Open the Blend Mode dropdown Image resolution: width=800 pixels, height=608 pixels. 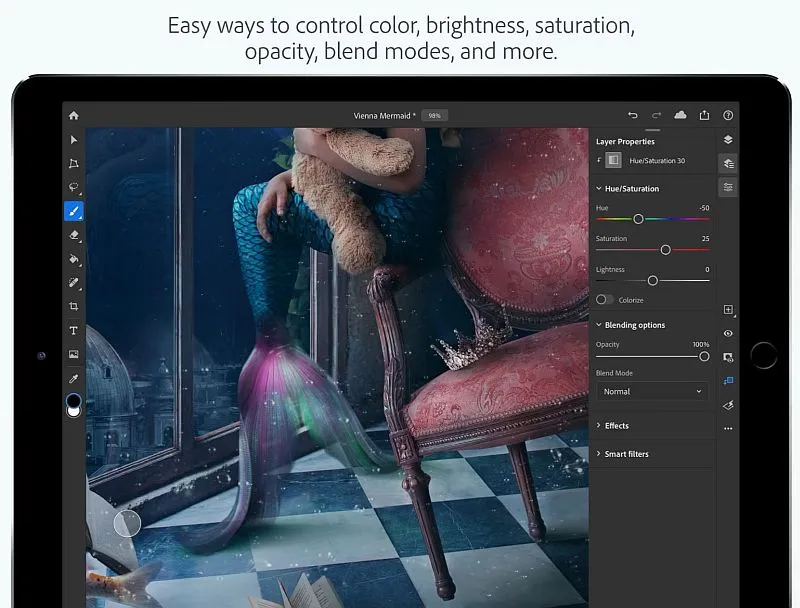pos(652,391)
